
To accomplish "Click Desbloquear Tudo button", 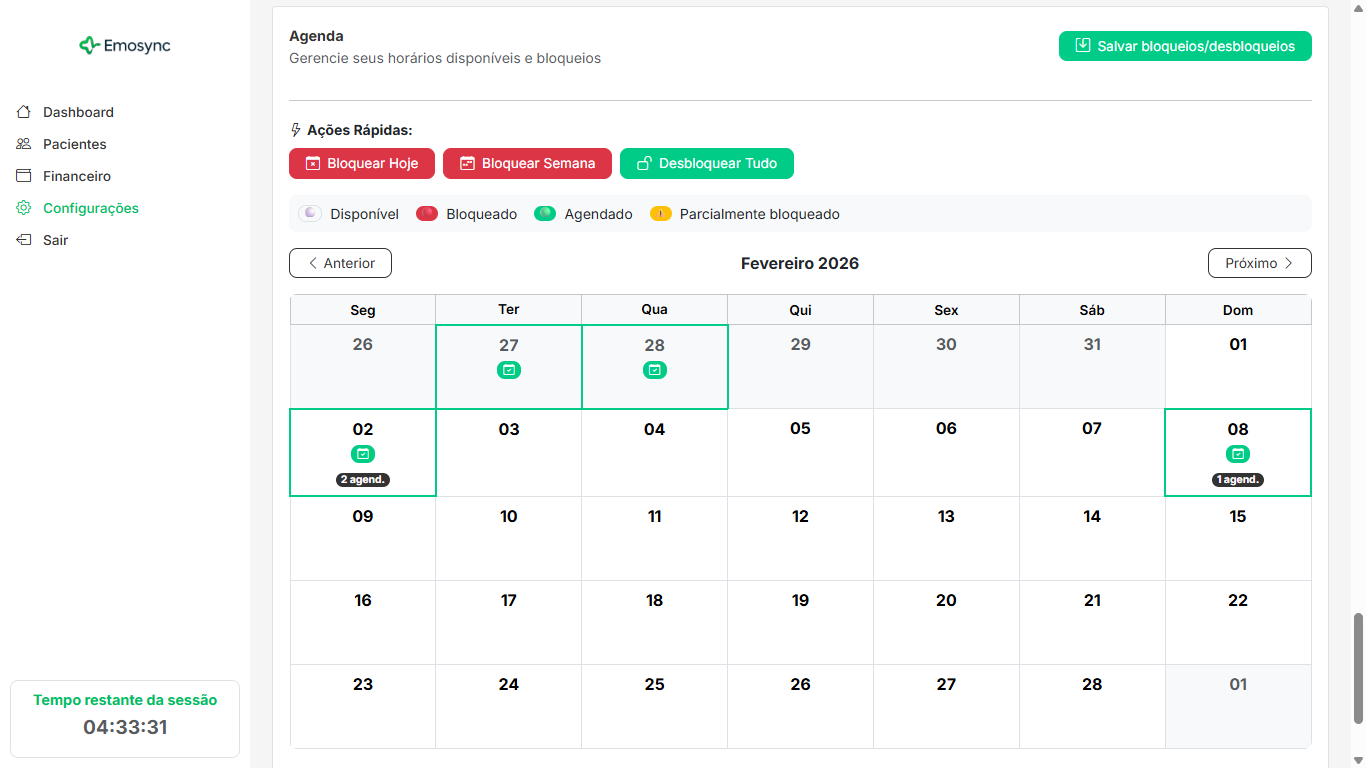I will pyautogui.click(x=706, y=163).
